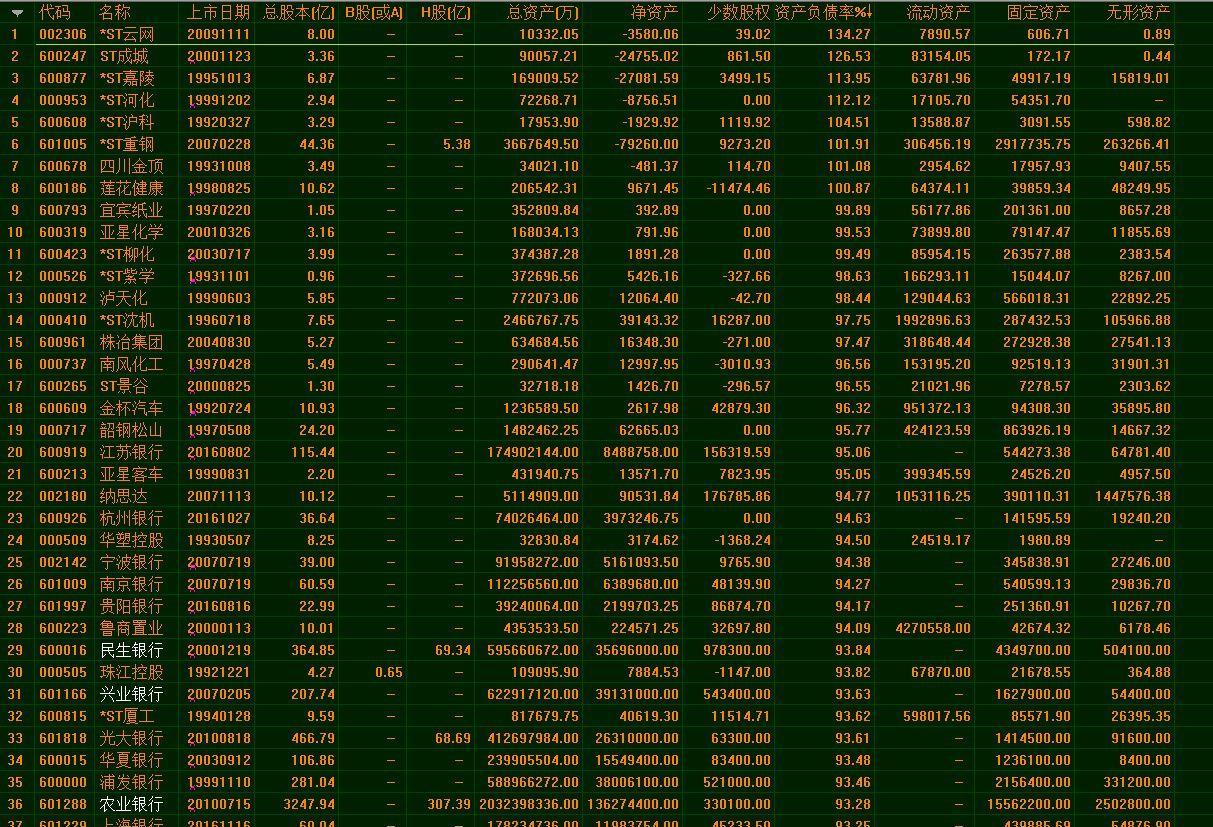The width and height of the screenshot is (1213, 827).
Task: Click the 无形资产 column header
Action: pos(1138,12)
